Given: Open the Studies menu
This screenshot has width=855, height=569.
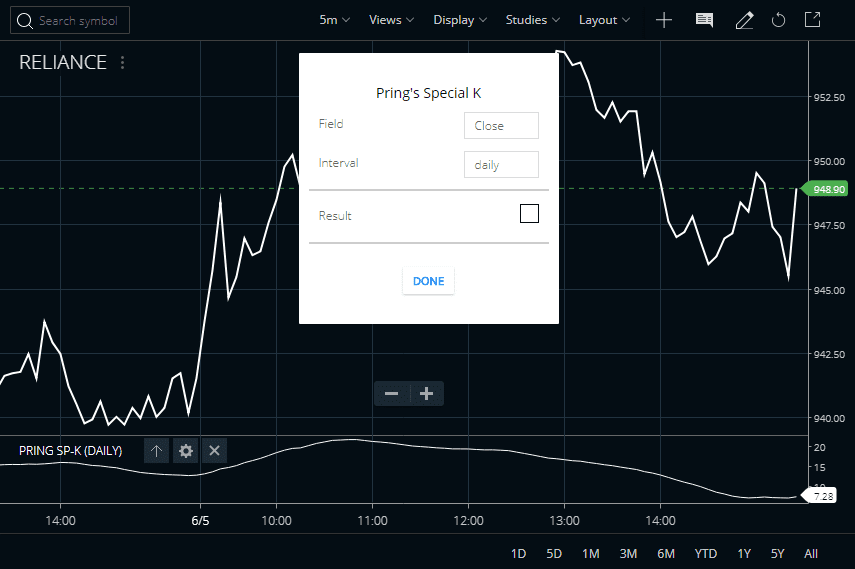Looking at the screenshot, I should click(533, 20).
